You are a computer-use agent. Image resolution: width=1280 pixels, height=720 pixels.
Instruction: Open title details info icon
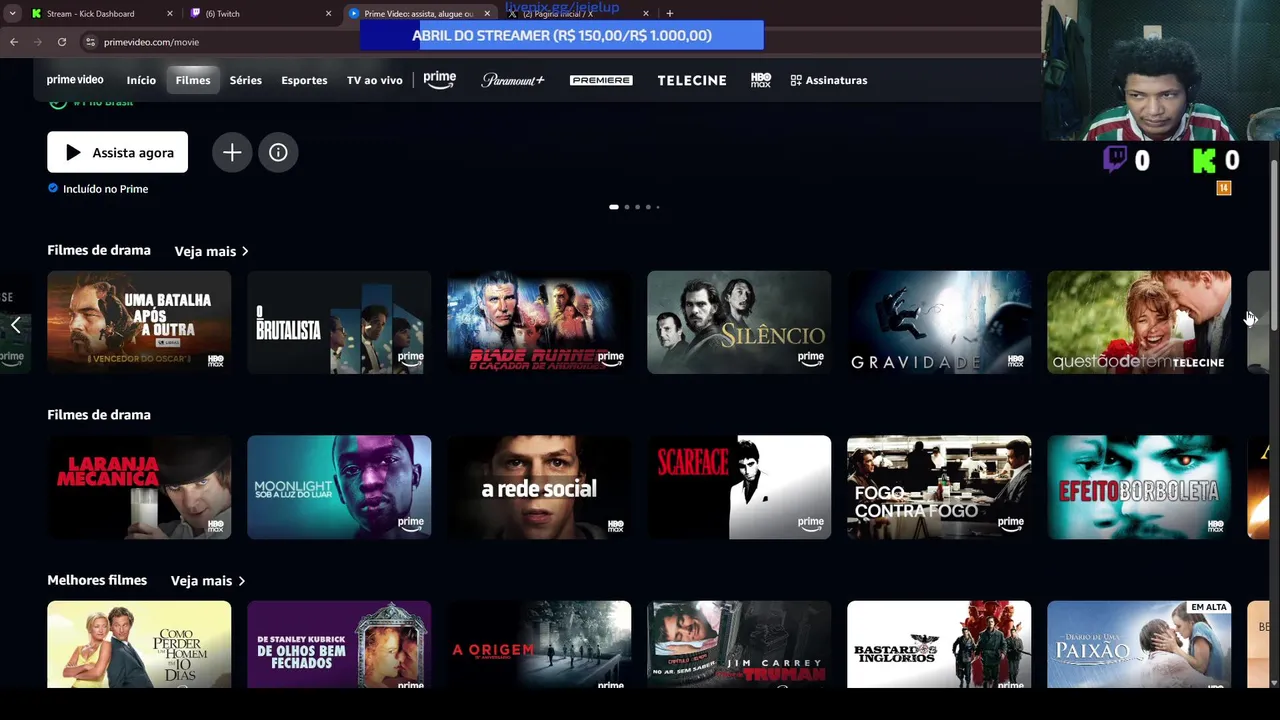coord(278,152)
